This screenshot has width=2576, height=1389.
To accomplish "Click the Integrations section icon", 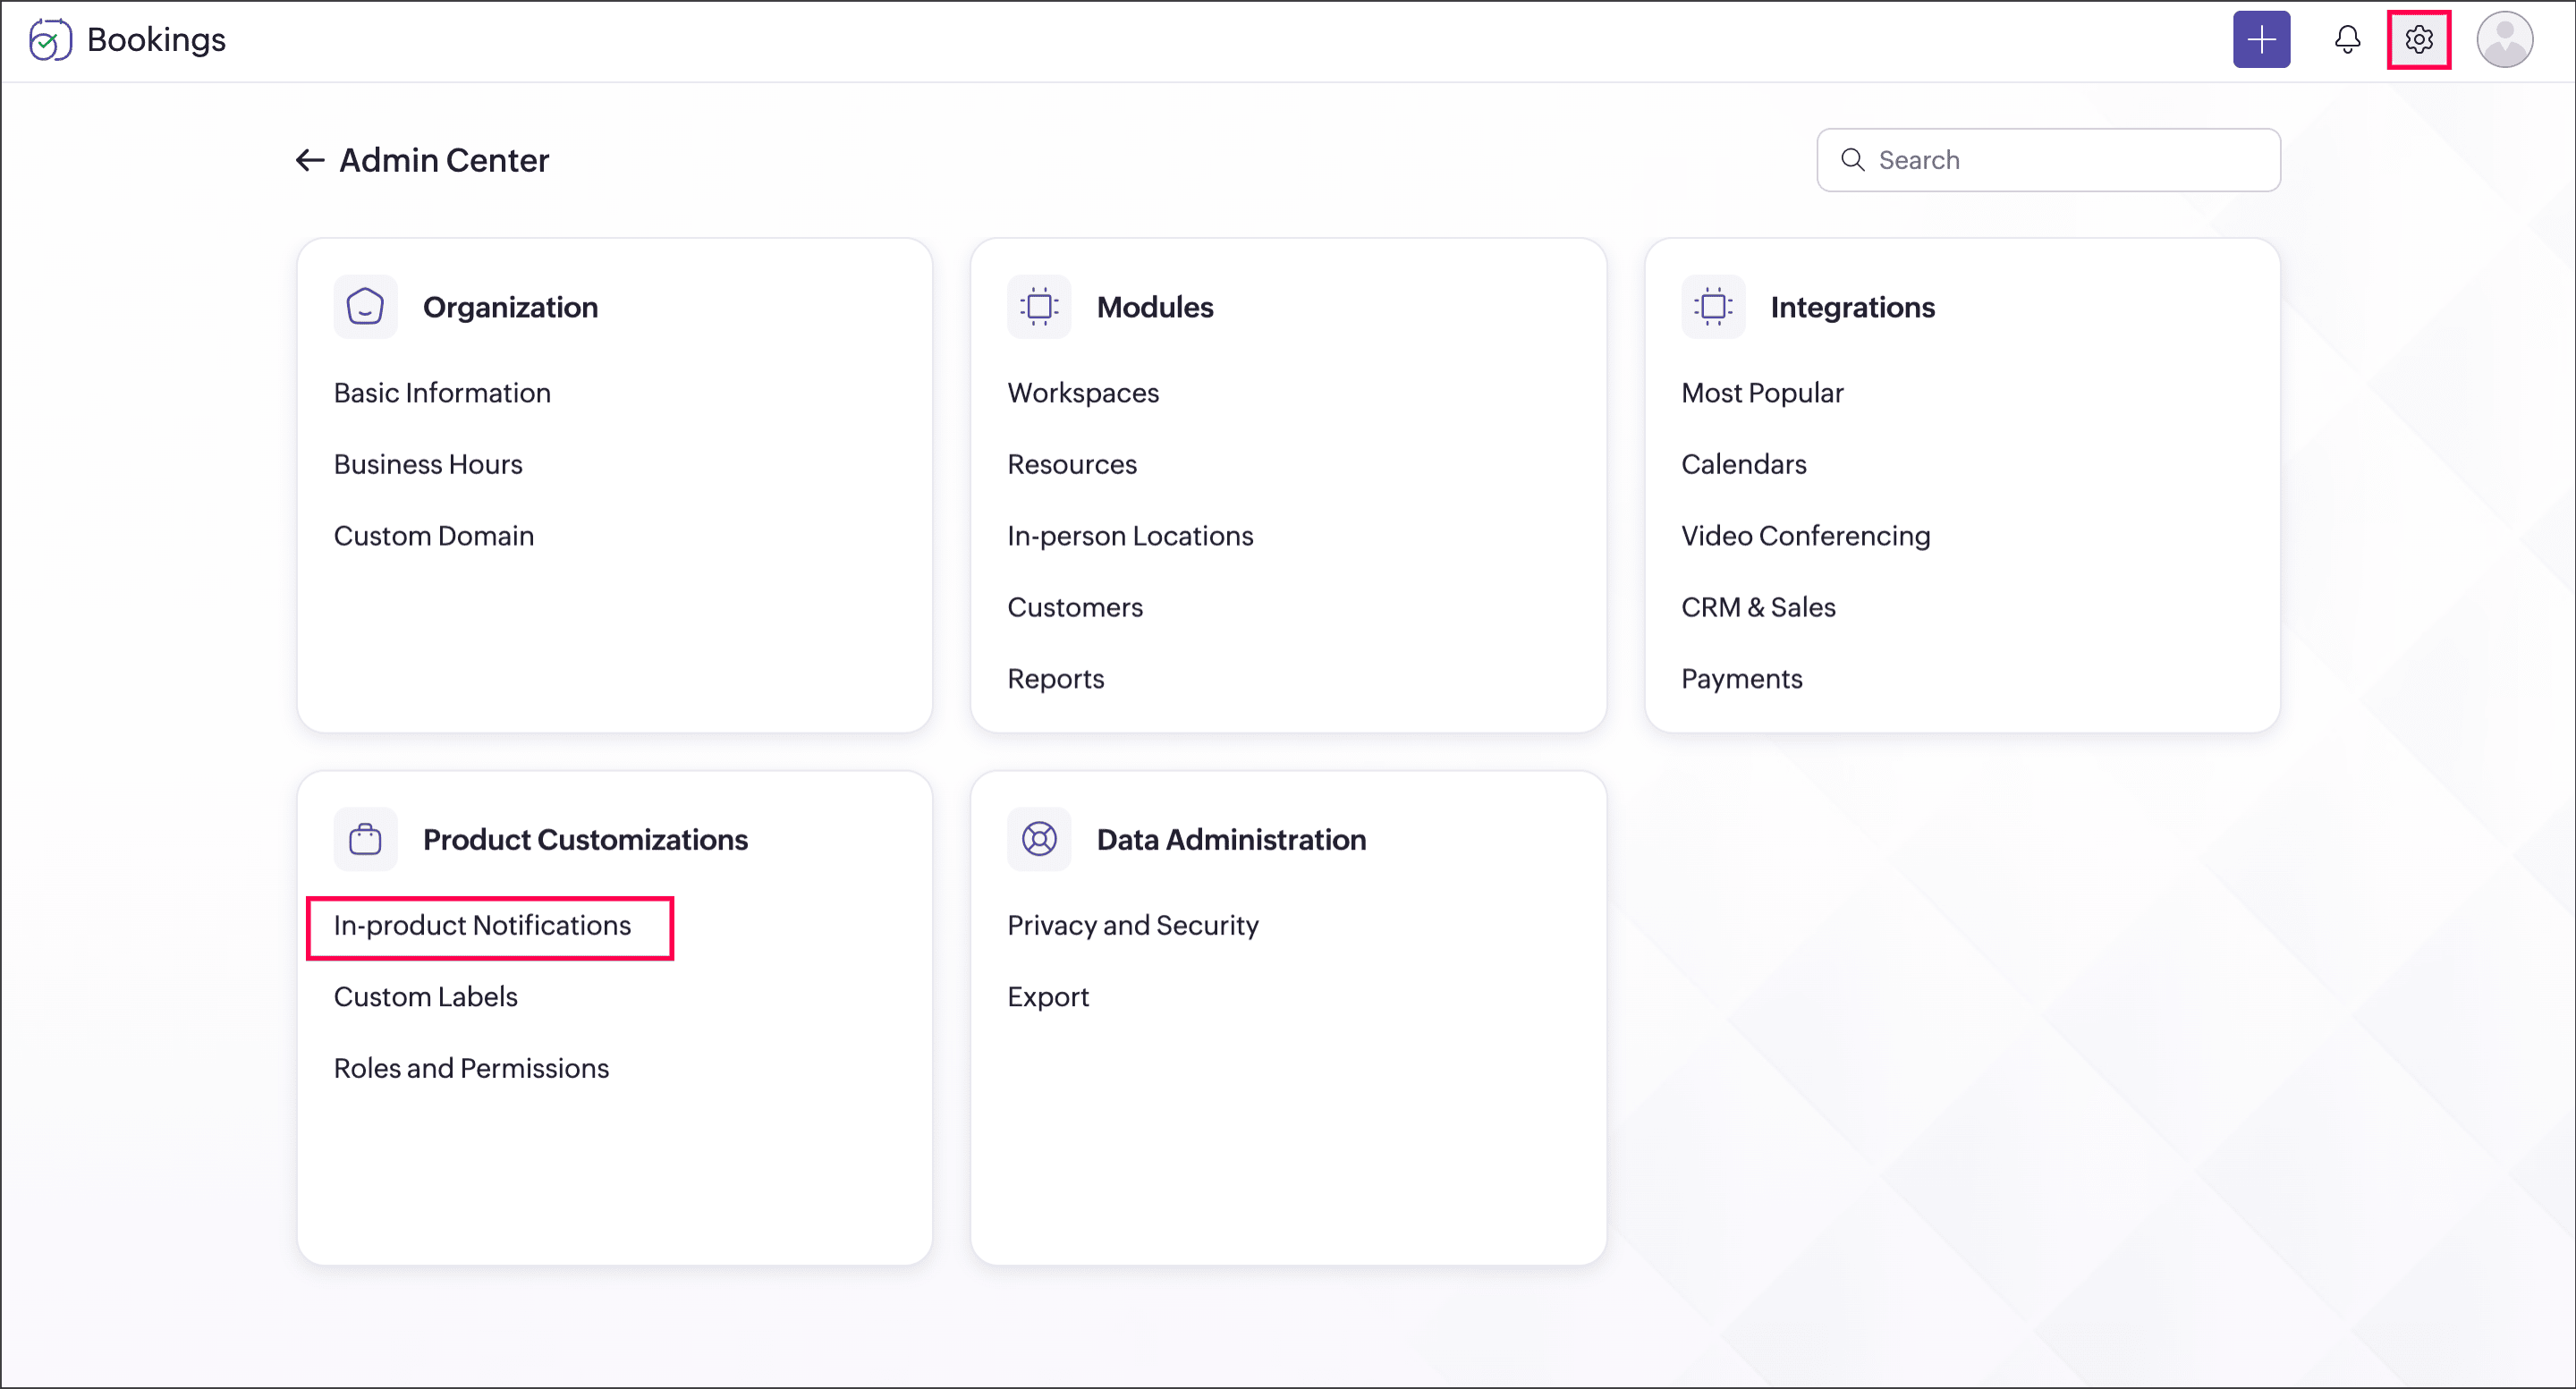I will (x=1712, y=307).
